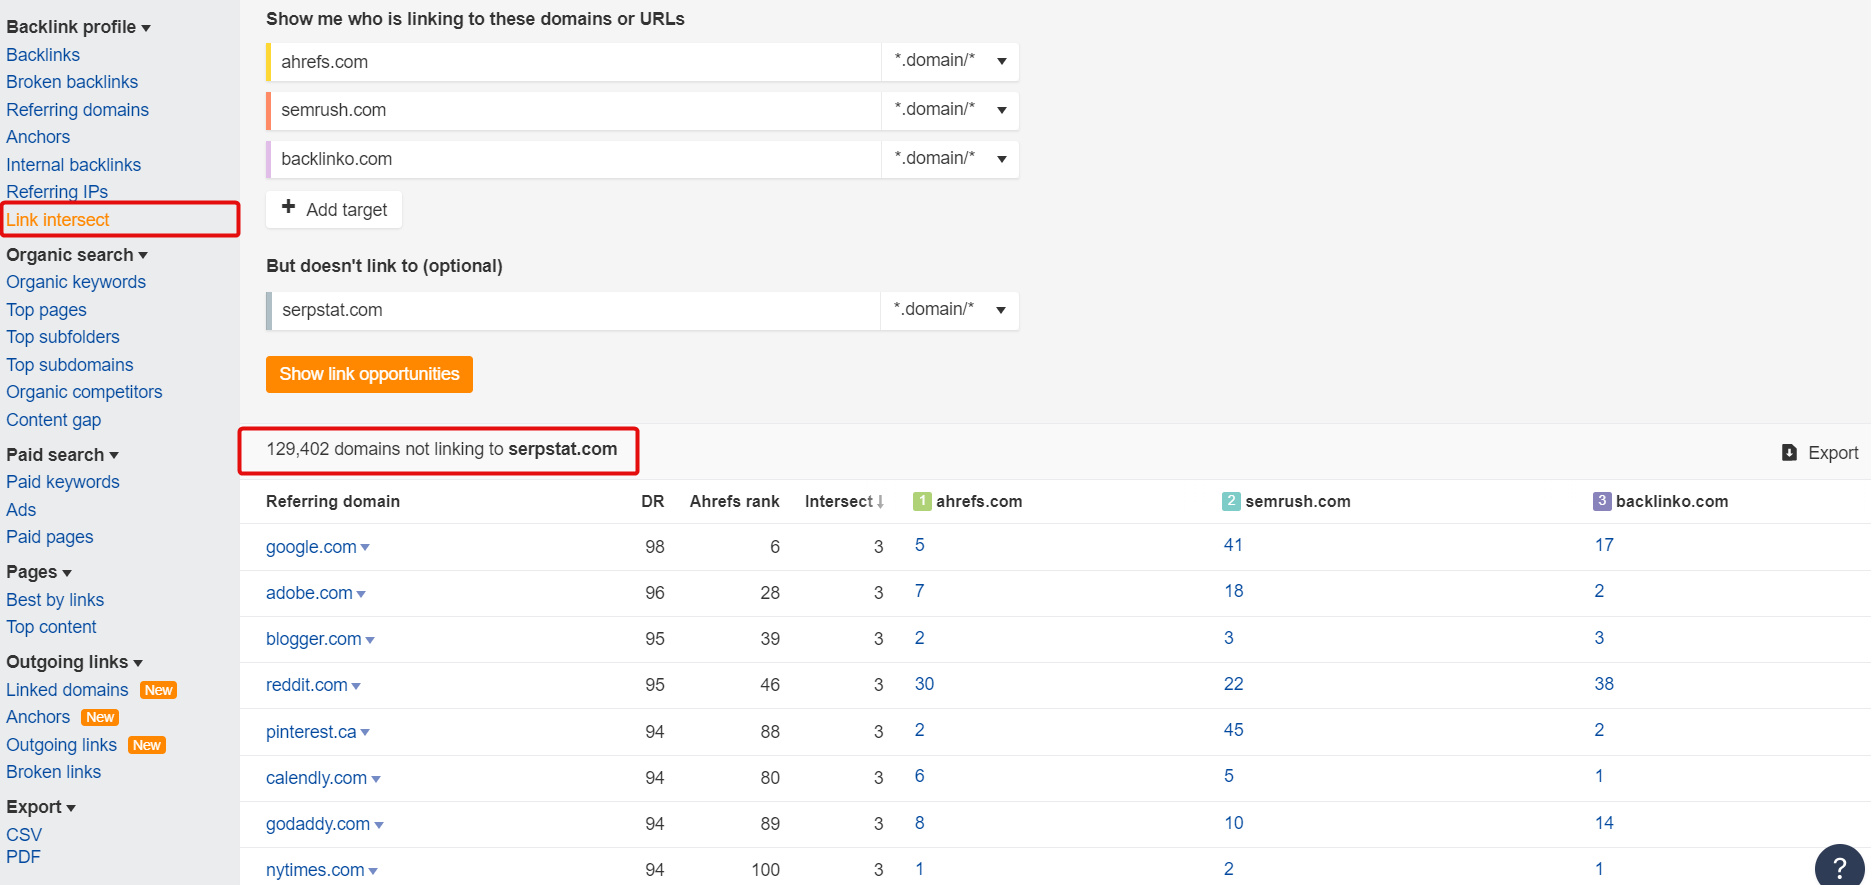
Task: Open Top subdomains report
Action: tap(69, 365)
